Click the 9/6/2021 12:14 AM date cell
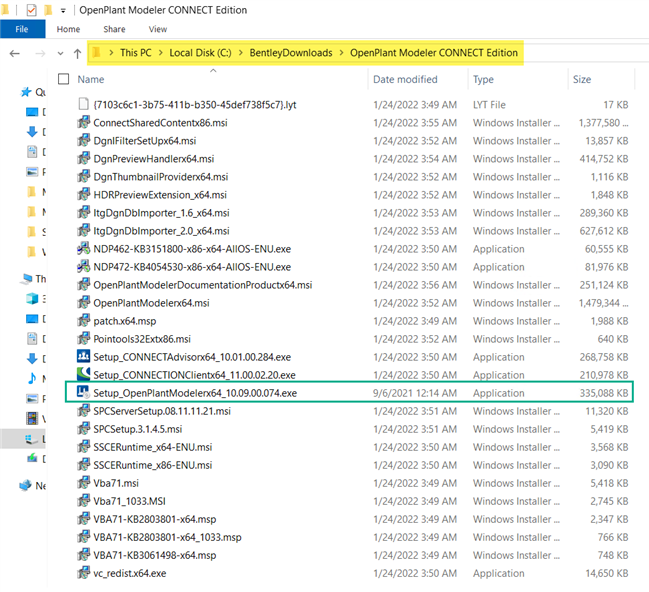This screenshot has width=649, height=592. click(415, 393)
